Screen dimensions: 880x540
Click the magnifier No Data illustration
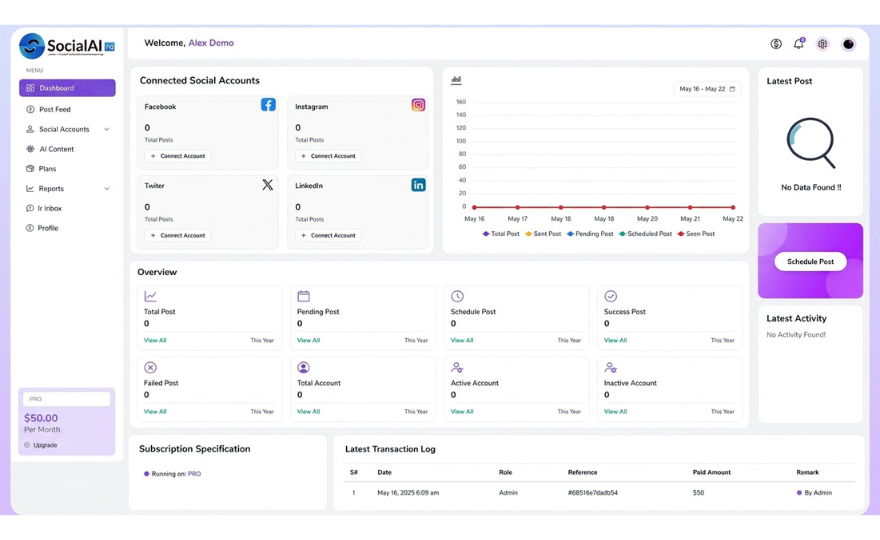tap(811, 143)
